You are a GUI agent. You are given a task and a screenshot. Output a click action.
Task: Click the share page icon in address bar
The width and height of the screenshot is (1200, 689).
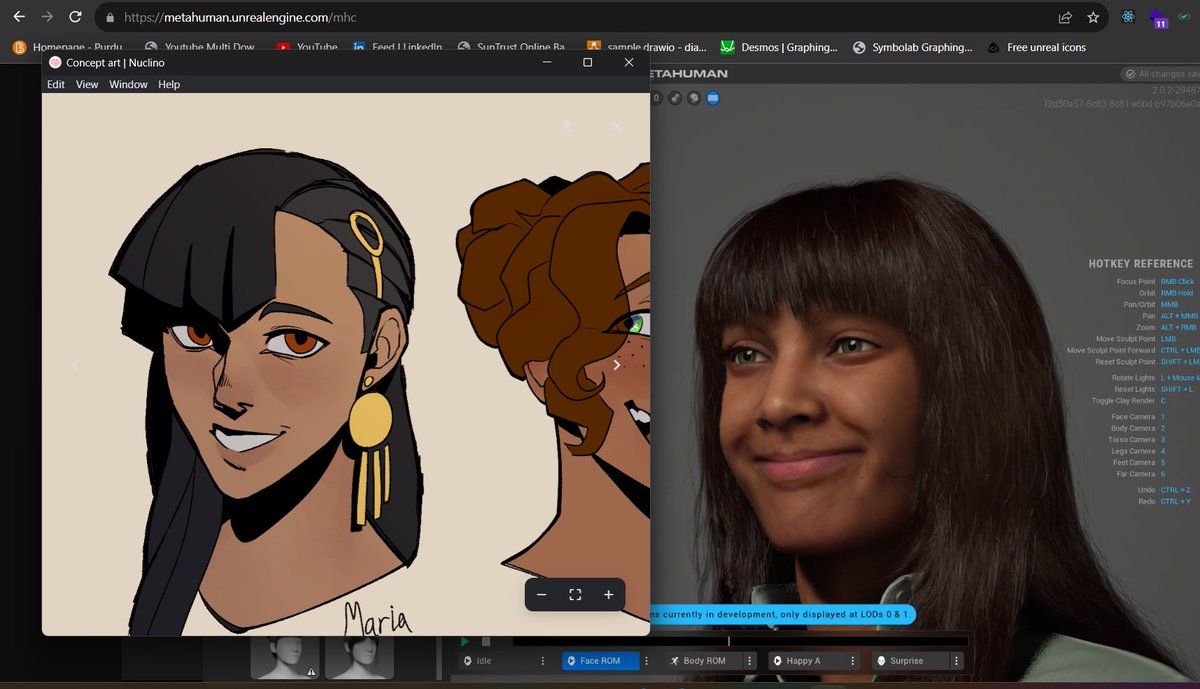(x=1065, y=18)
